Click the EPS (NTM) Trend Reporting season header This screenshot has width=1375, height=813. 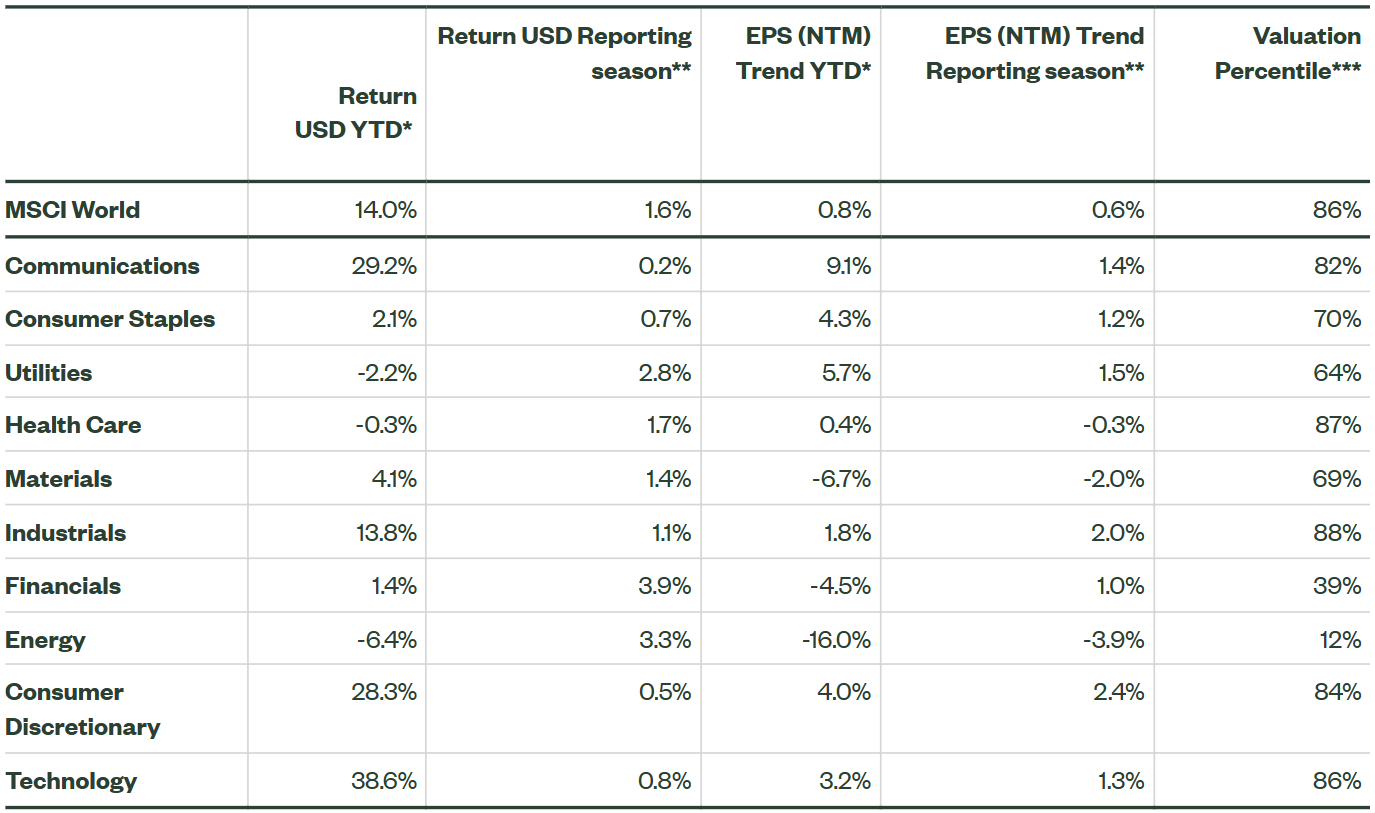point(1034,54)
